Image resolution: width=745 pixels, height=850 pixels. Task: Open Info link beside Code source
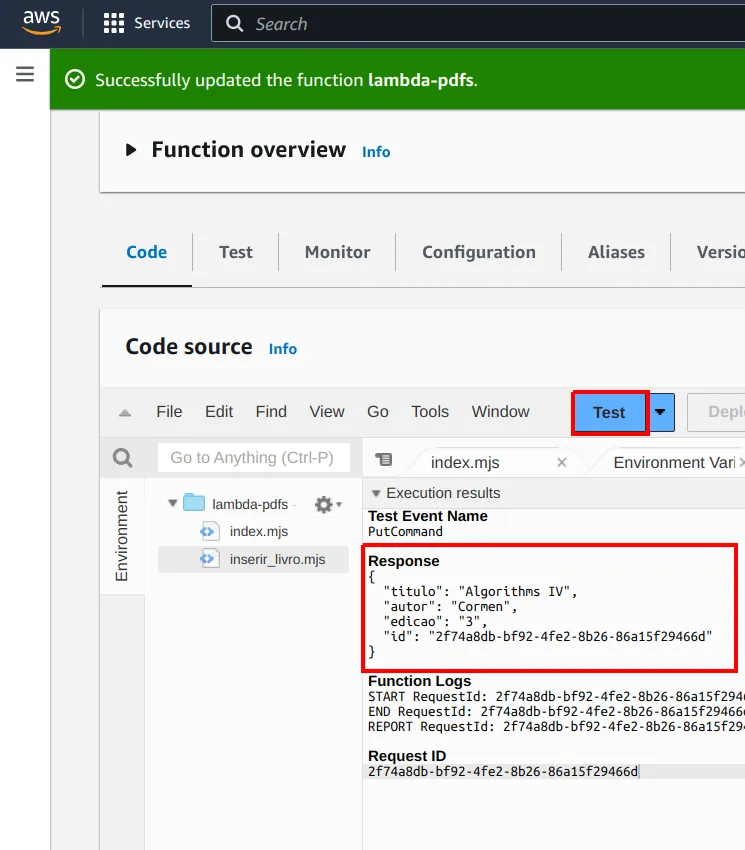pyautogui.click(x=282, y=349)
